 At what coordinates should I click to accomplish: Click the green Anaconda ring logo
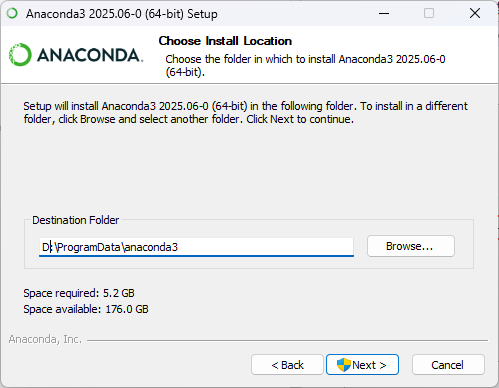click(20, 55)
